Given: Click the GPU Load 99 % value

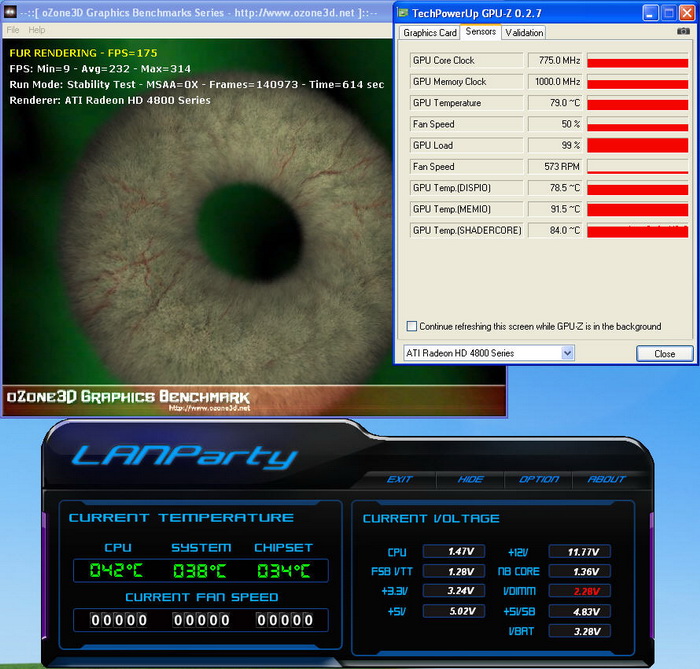Looking at the screenshot, I should pyautogui.click(x=555, y=145).
